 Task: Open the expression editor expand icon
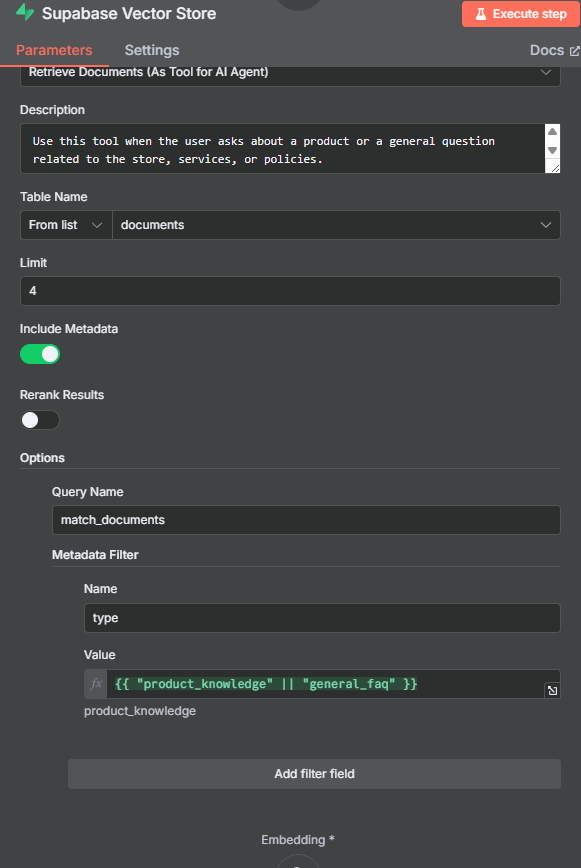[552, 690]
